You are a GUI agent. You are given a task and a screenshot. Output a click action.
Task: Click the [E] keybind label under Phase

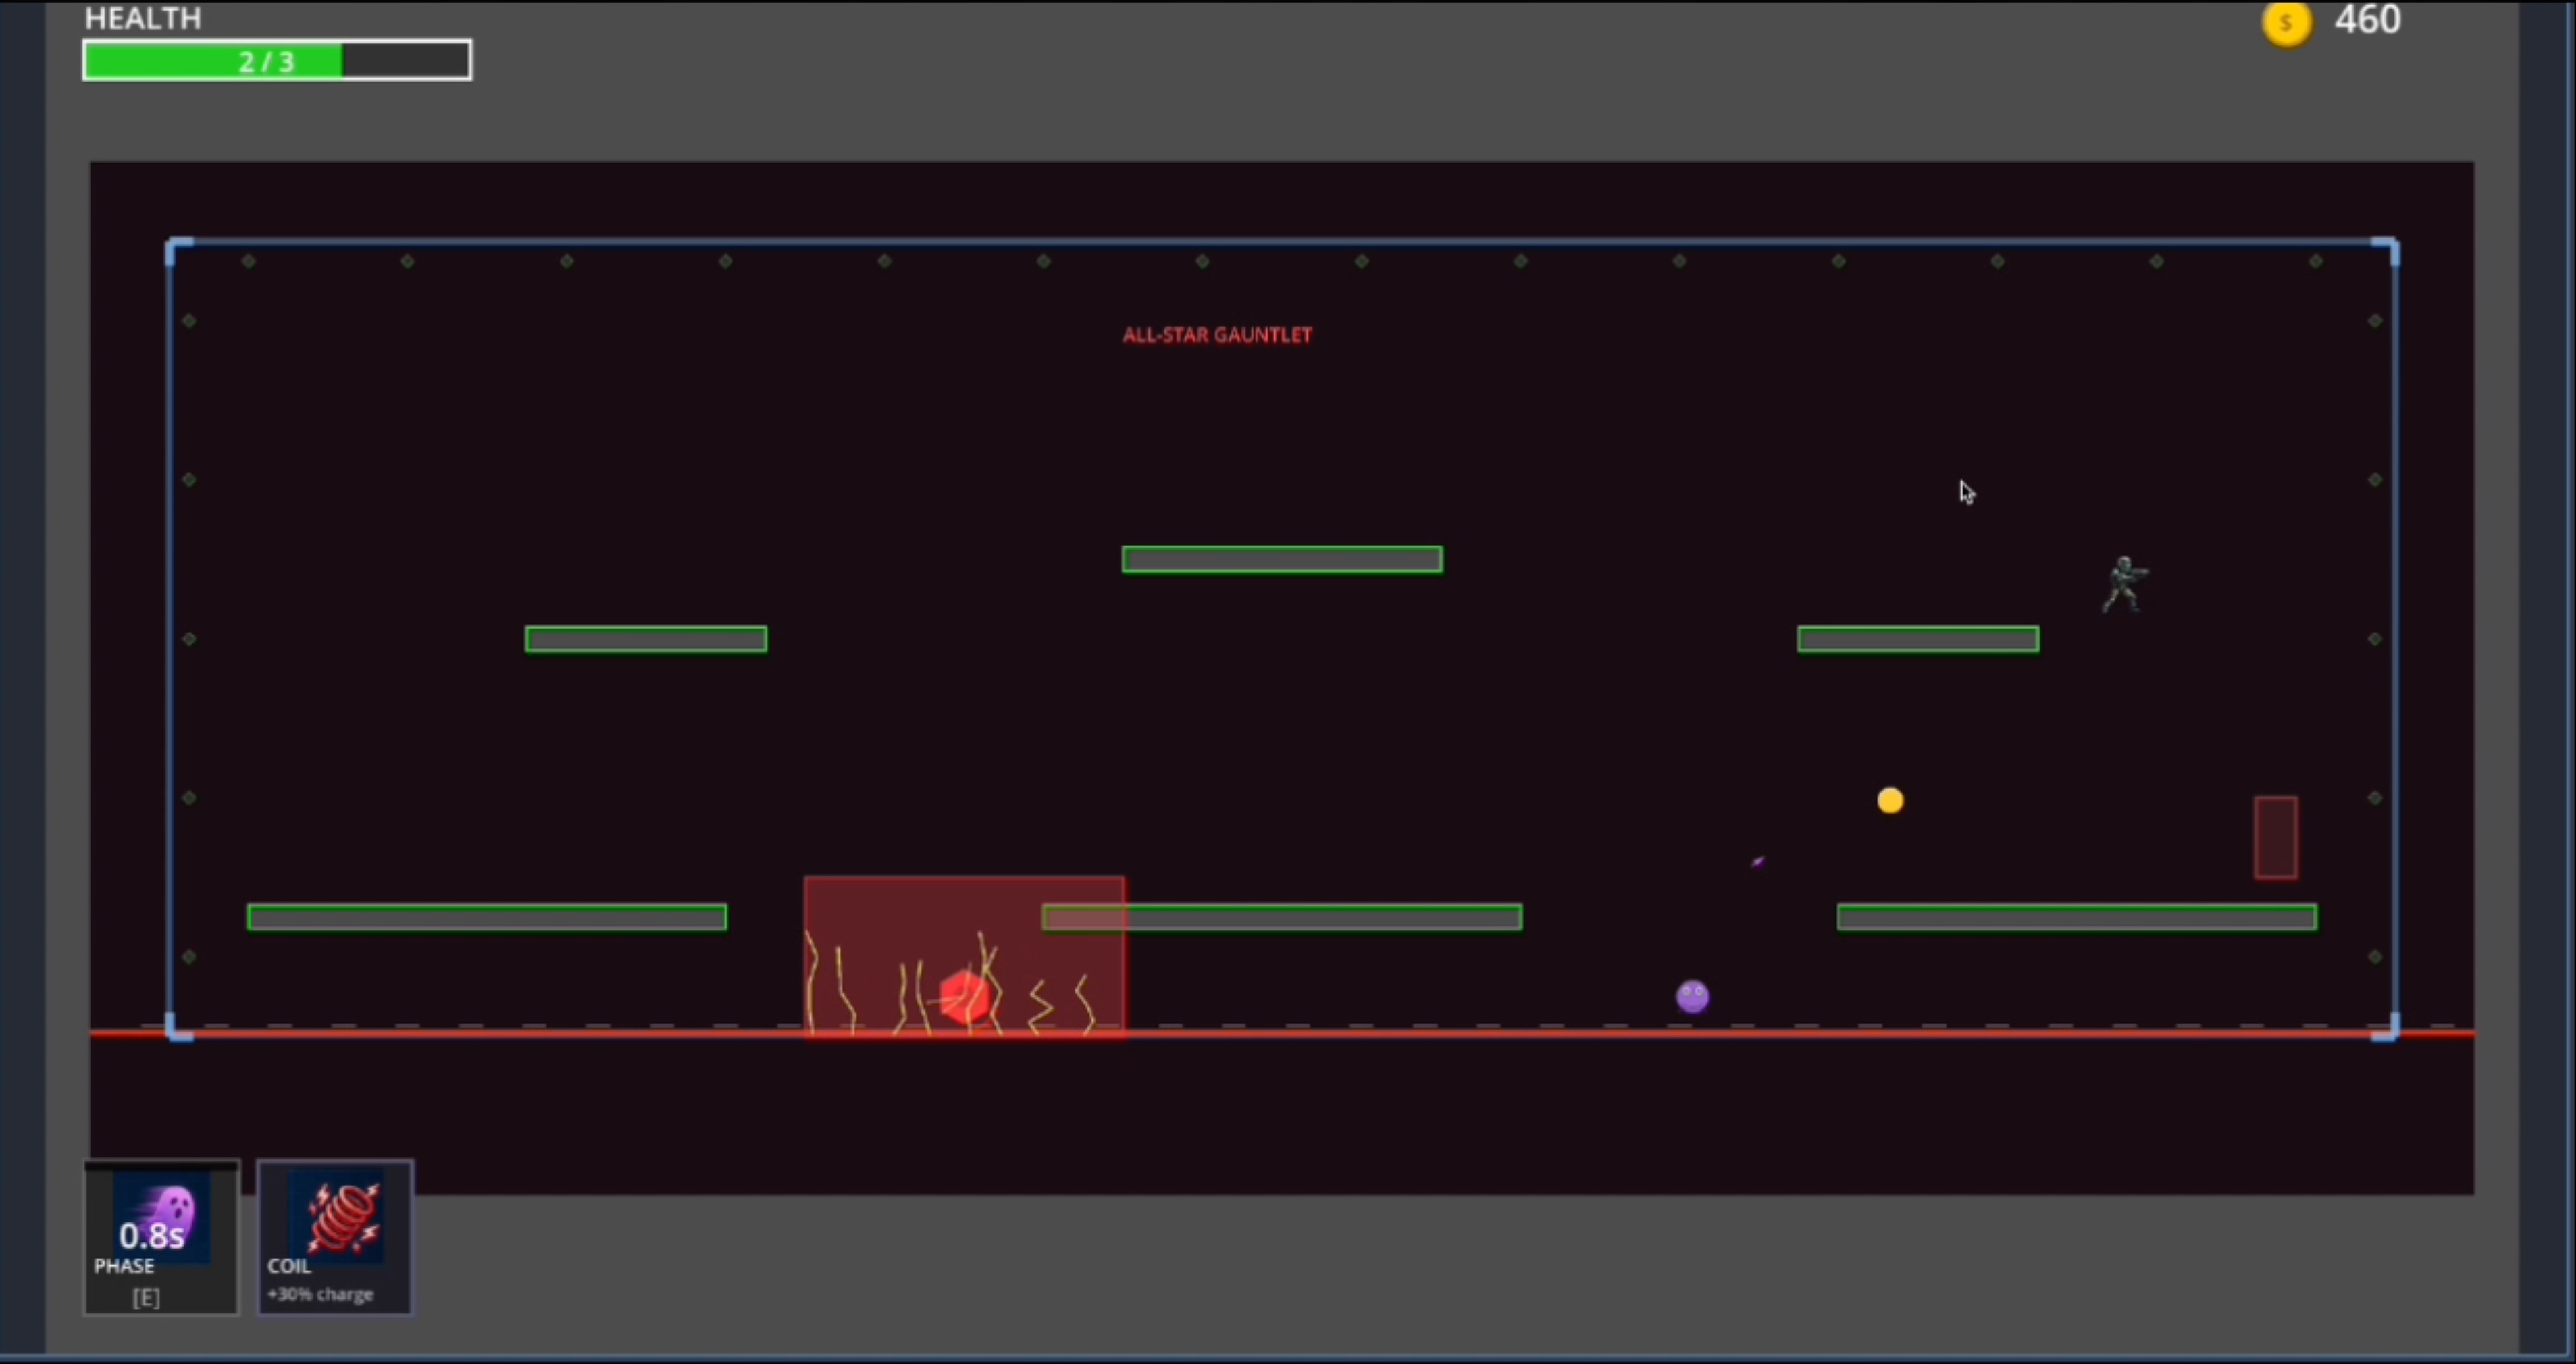[x=146, y=1297]
